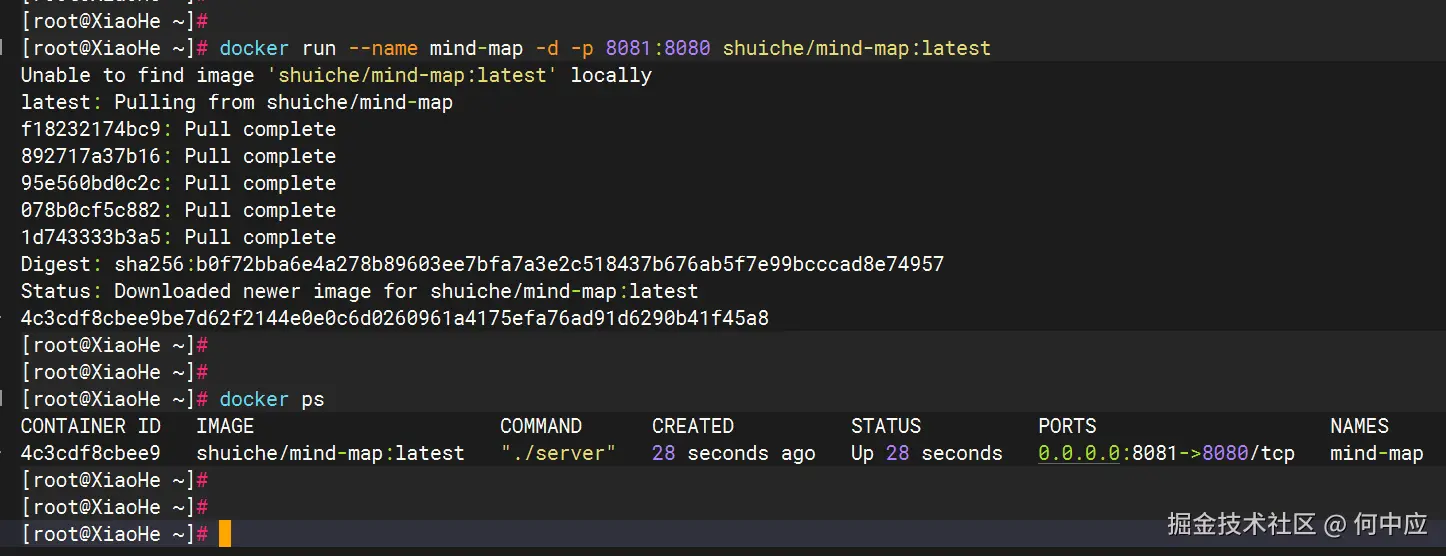The image size is (1446, 556).
Task: Click the full 64-character container ID output line
Action: point(395,318)
